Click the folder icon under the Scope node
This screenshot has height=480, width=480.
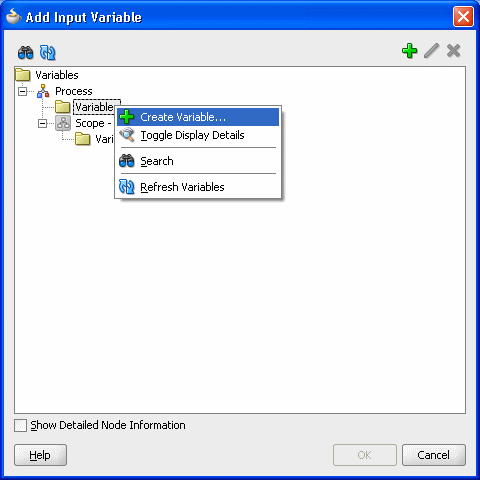click(83, 139)
